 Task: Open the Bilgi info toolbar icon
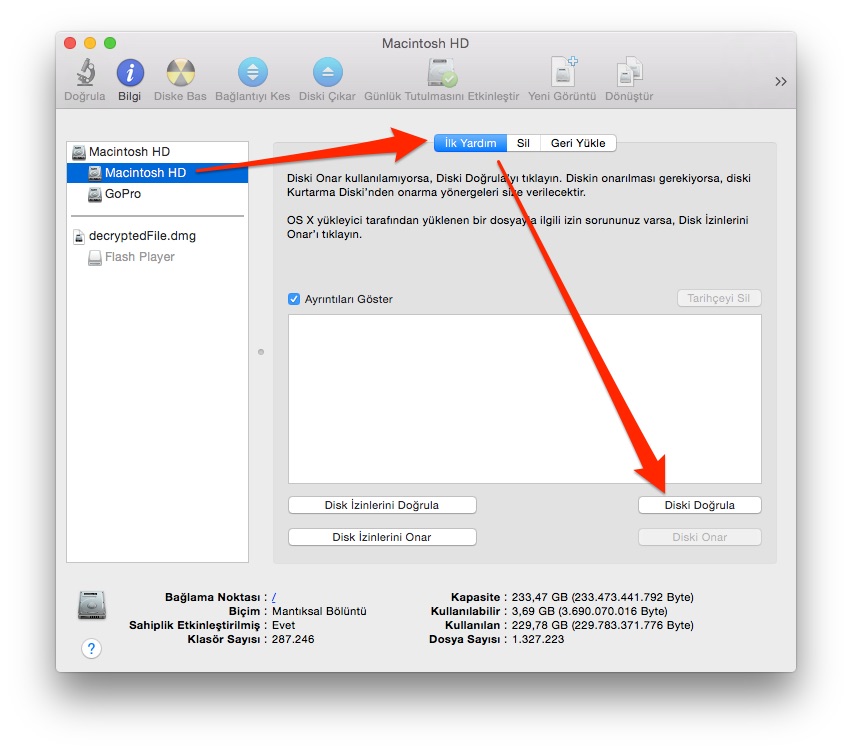(130, 74)
